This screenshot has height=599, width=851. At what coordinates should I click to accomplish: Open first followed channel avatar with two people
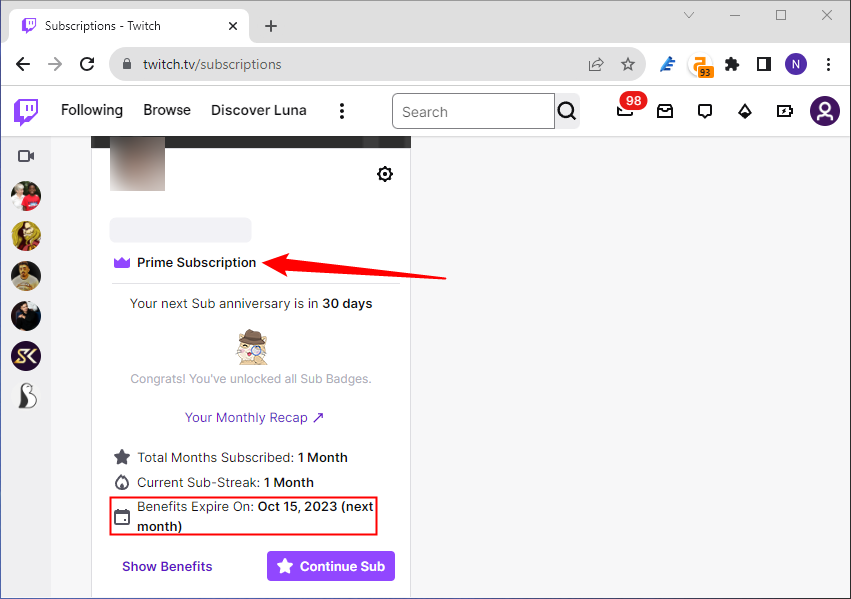click(26, 196)
